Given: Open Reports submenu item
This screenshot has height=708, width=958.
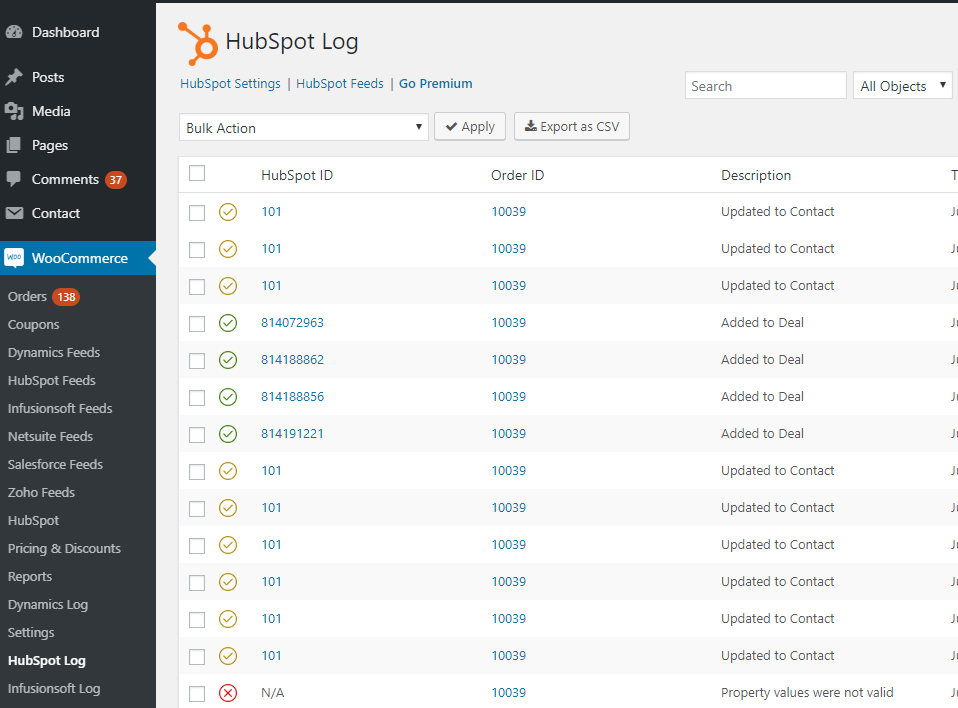Looking at the screenshot, I should [x=30, y=577].
